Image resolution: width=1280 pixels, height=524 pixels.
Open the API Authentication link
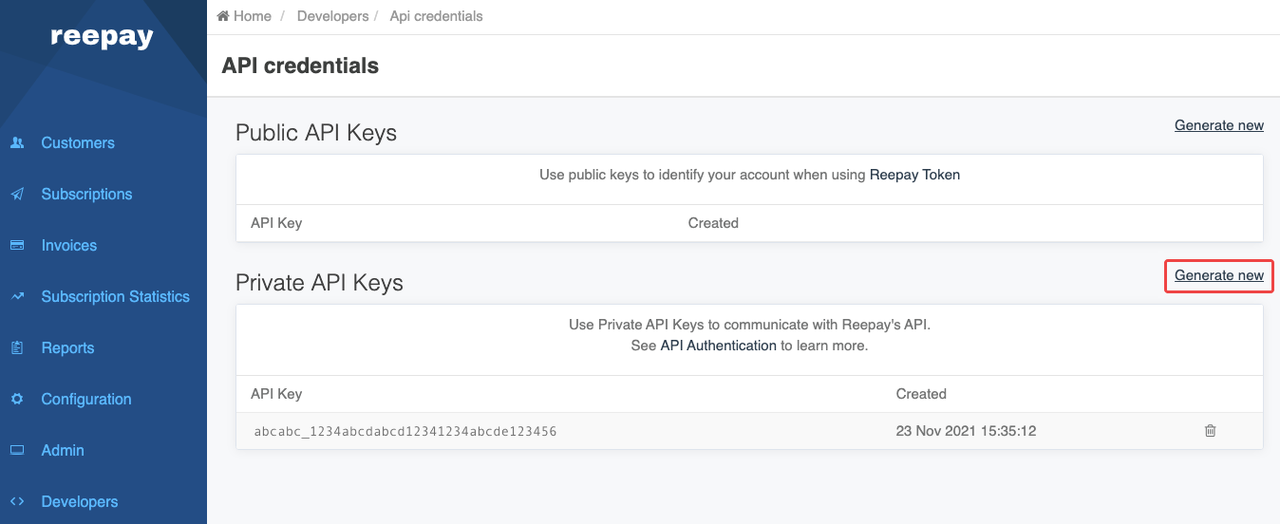(x=718, y=345)
